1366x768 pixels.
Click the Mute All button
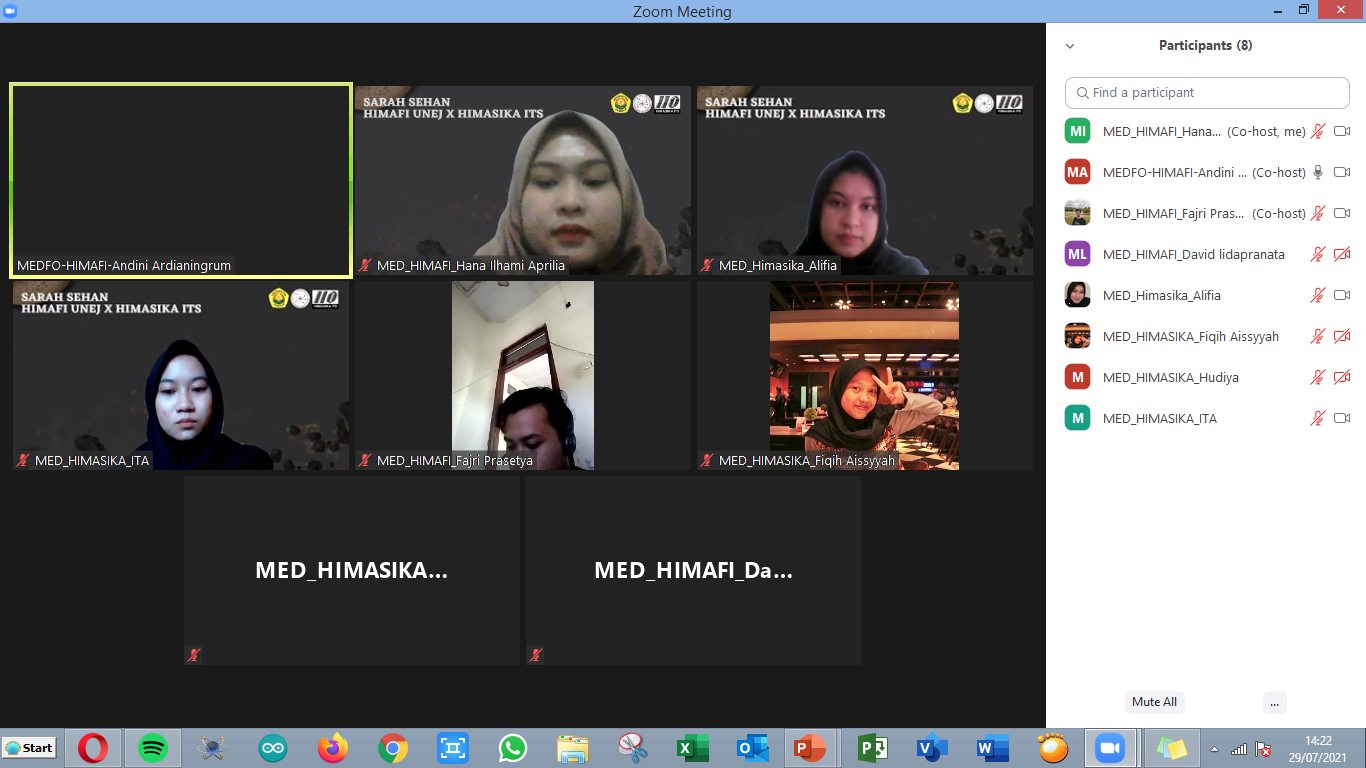click(x=1154, y=702)
